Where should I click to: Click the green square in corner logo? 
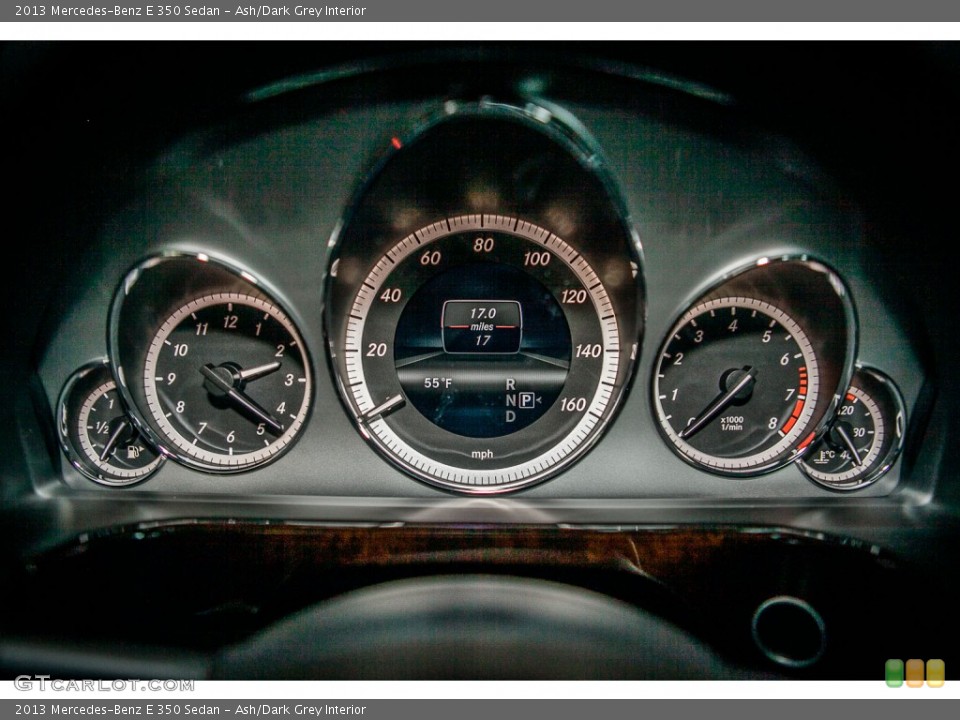pos(894,673)
